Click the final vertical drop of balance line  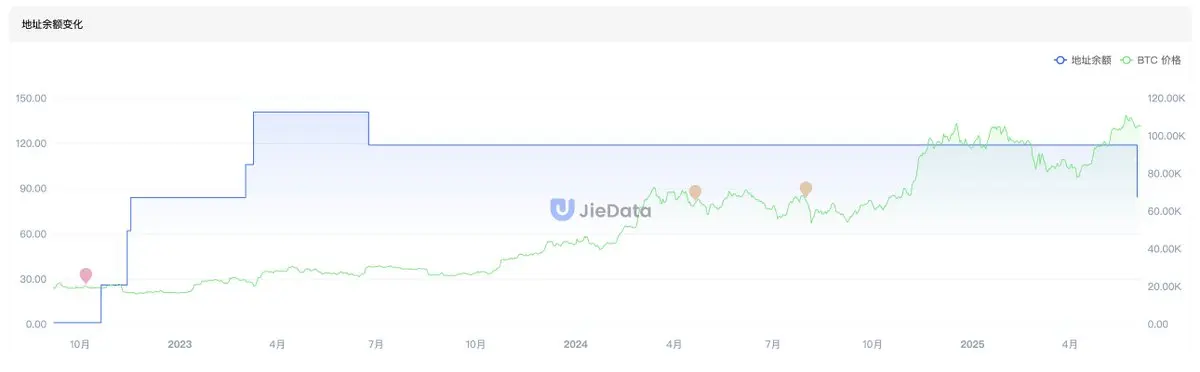tap(1138, 171)
